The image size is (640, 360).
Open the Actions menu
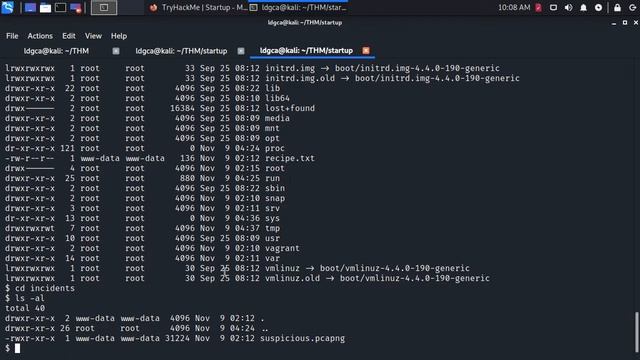click(40, 36)
